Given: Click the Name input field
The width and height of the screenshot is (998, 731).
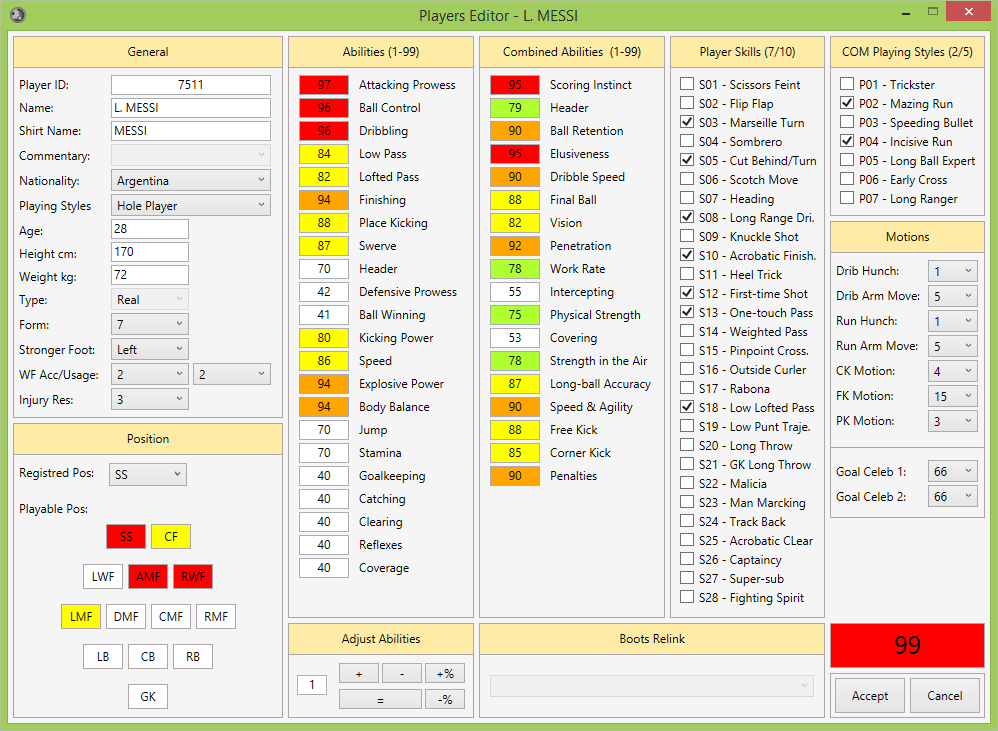Looking at the screenshot, I should pyautogui.click(x=191, y=108).
